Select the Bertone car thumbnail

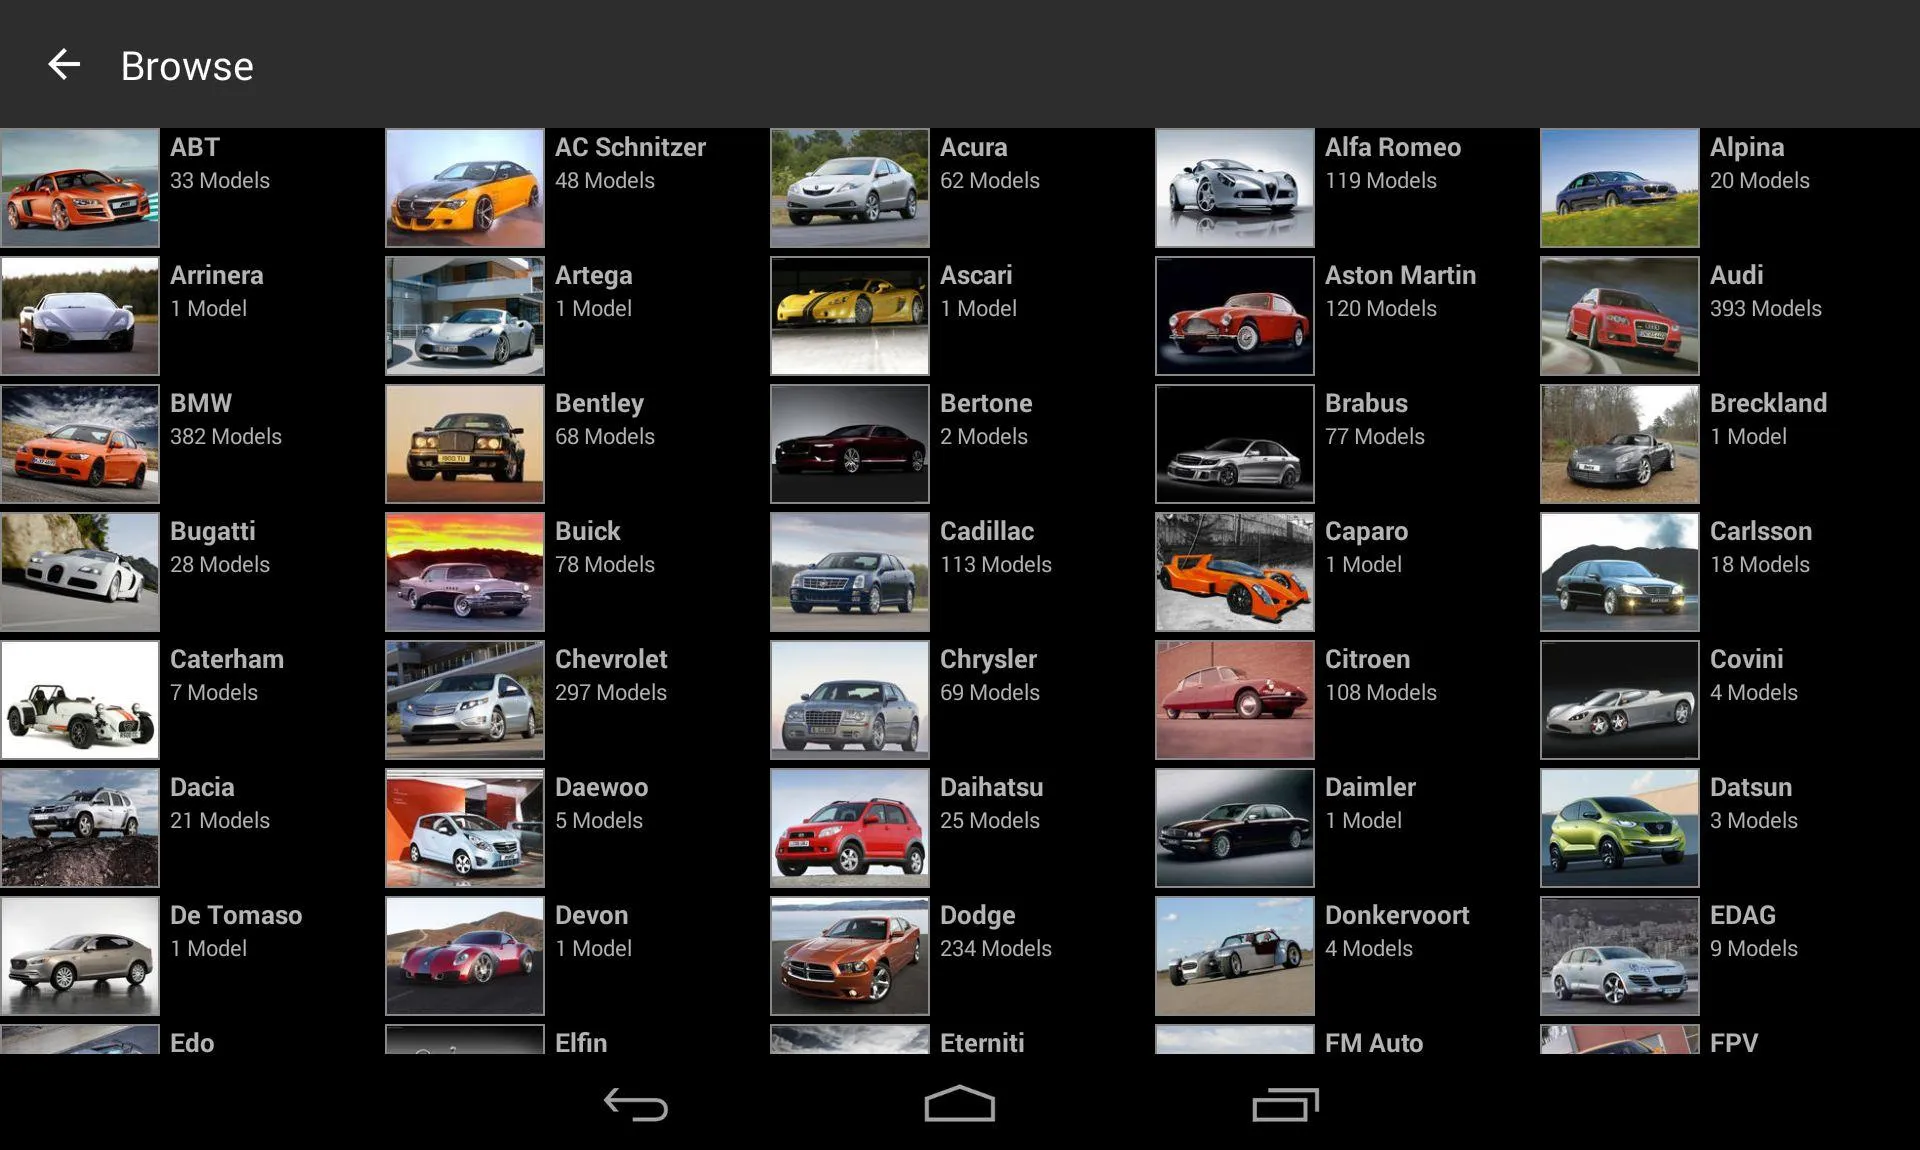pos(850,444)
